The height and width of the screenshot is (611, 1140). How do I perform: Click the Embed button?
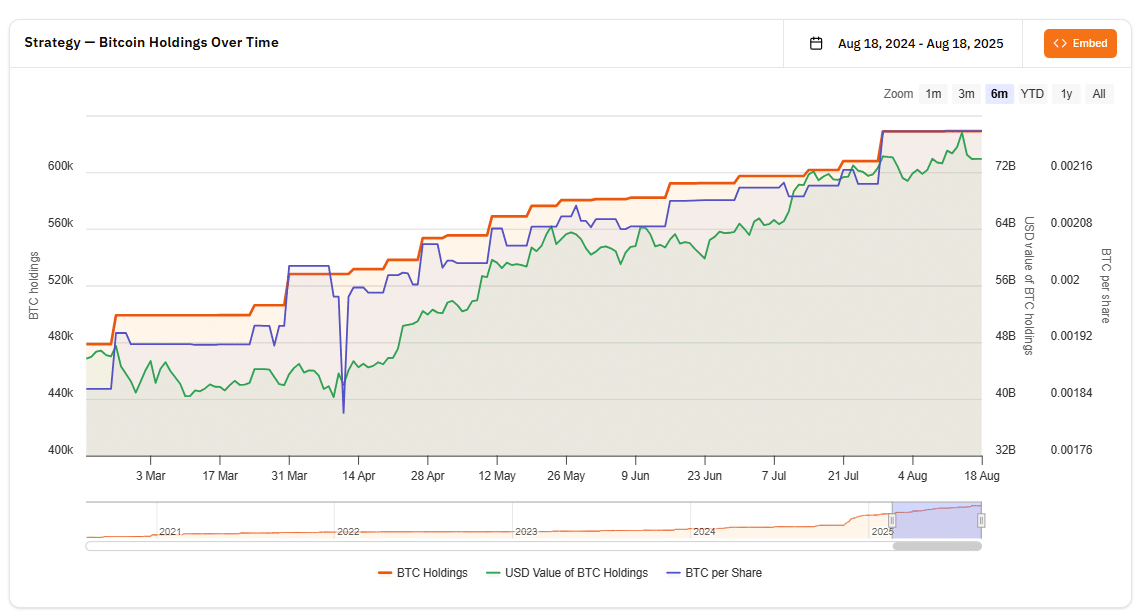coord(1080,44)
